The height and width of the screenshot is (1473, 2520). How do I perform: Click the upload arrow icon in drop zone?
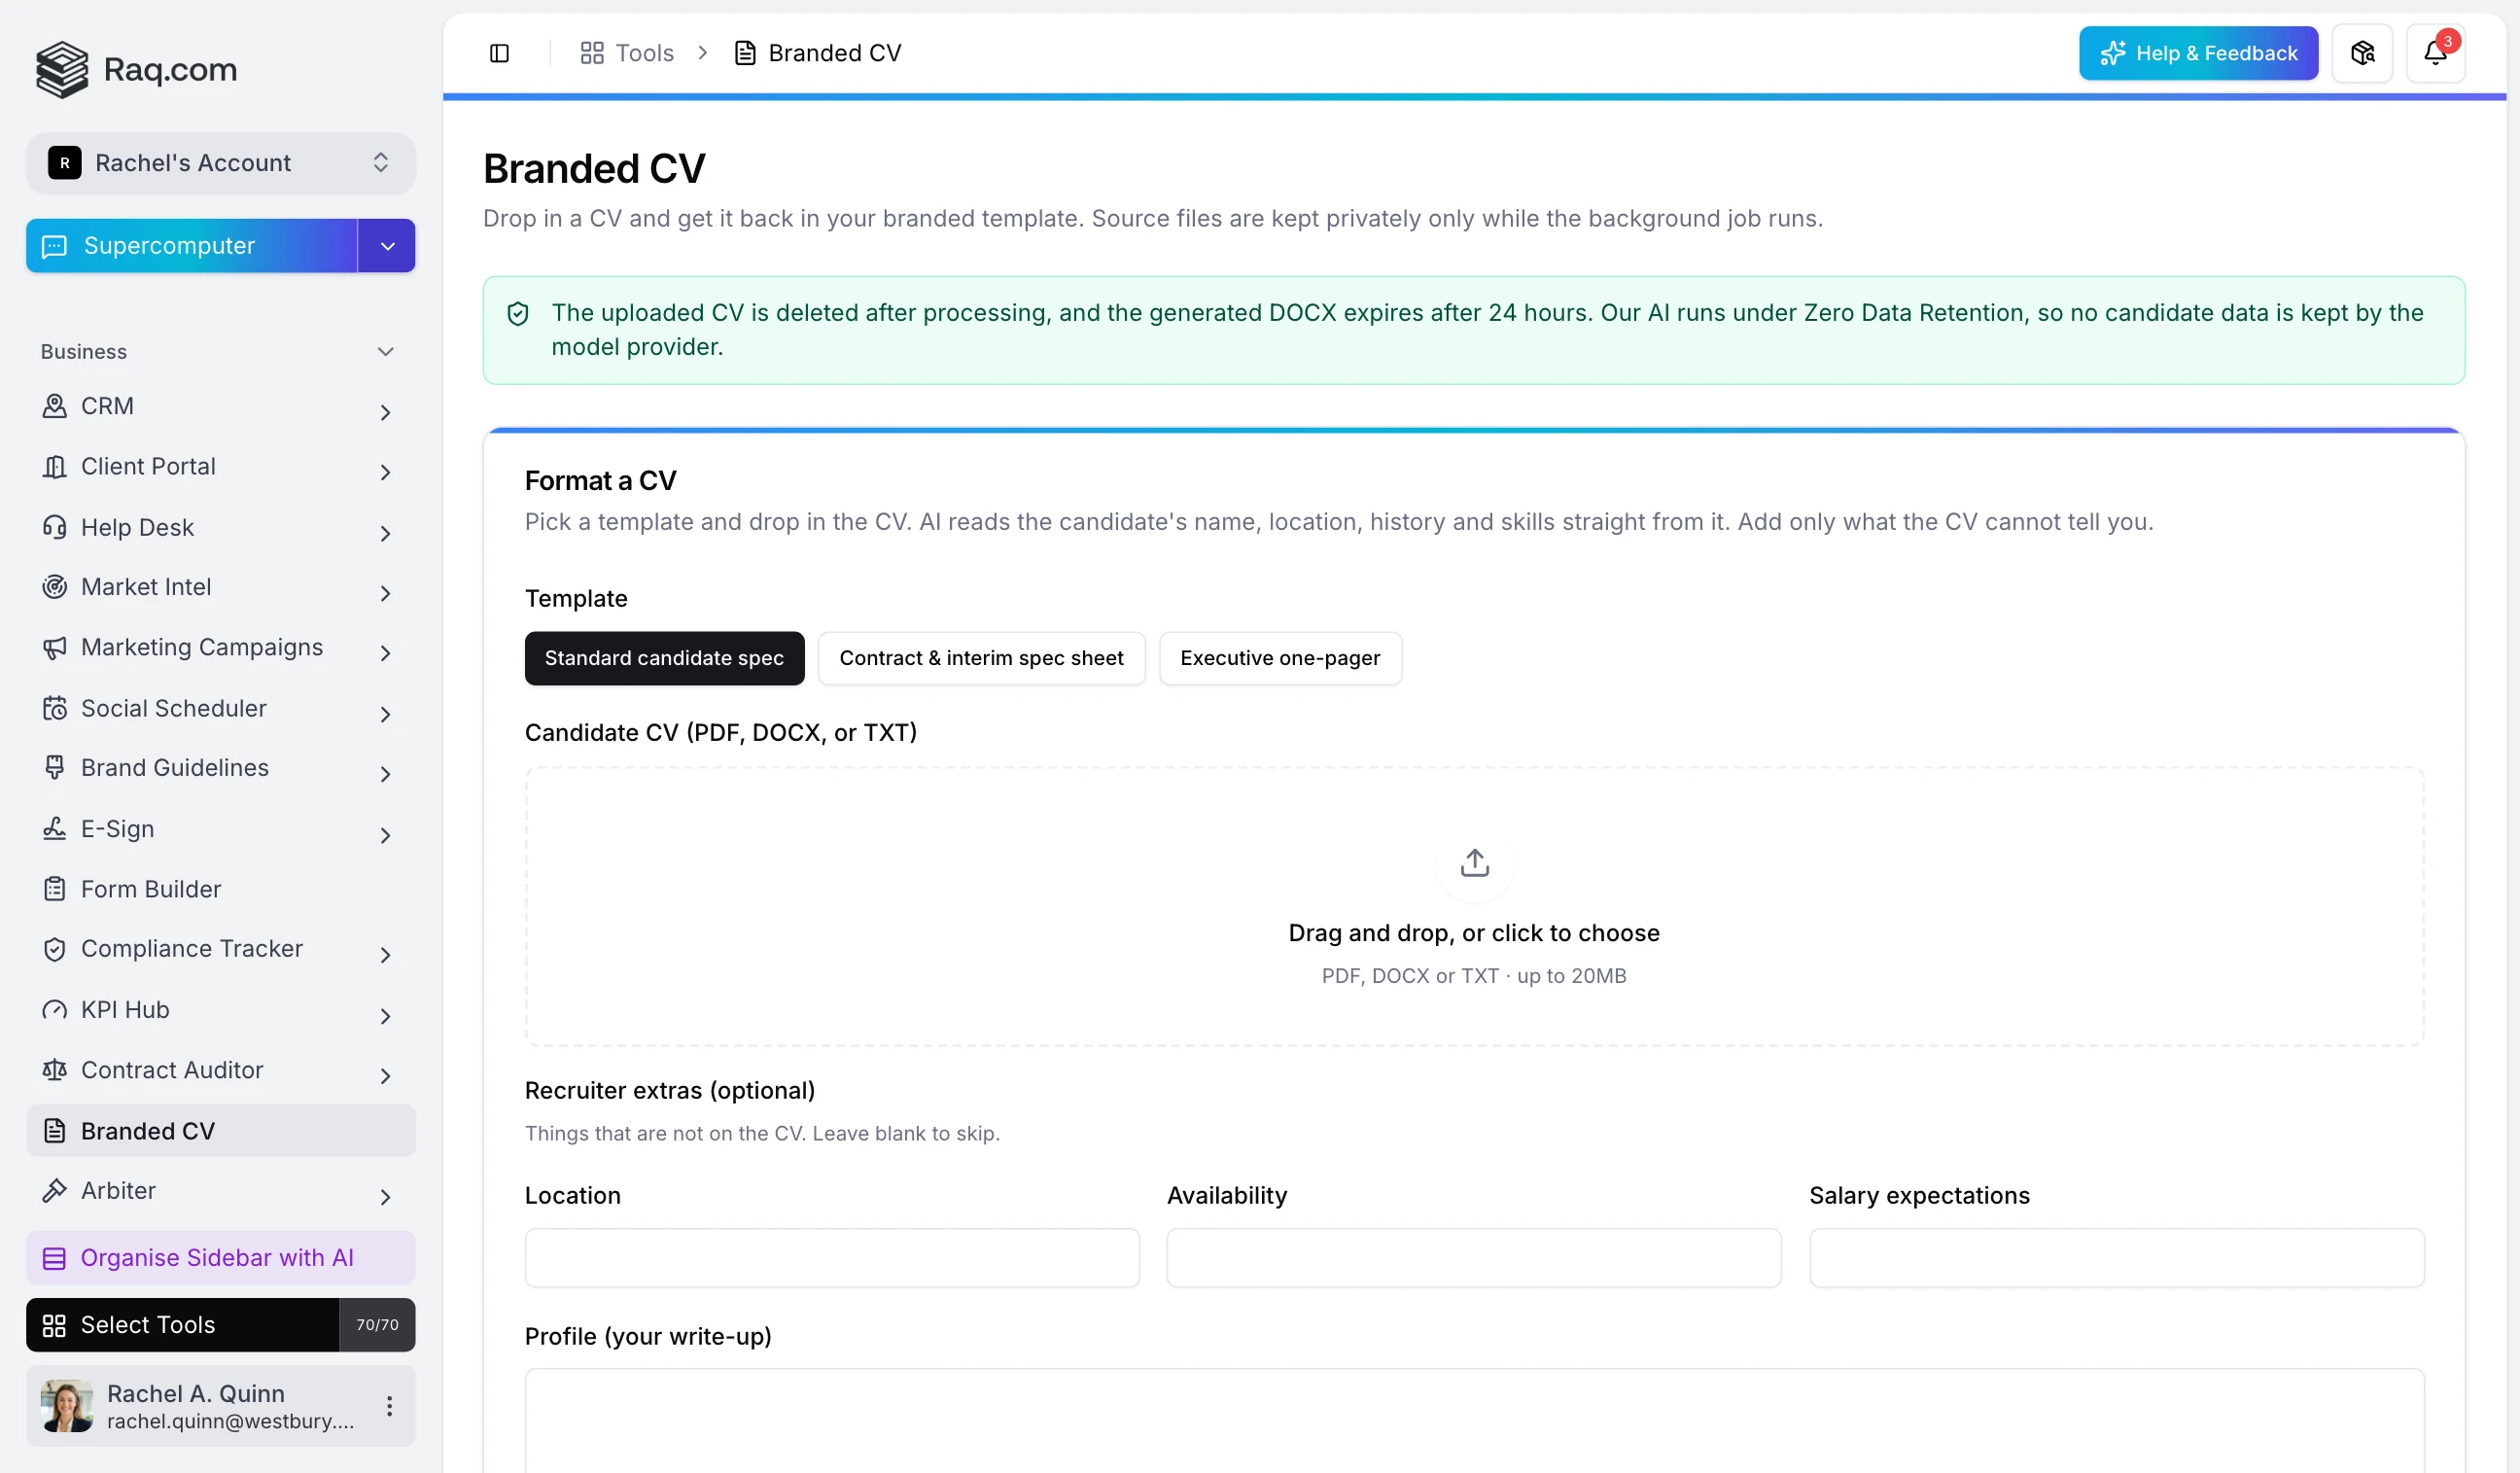tap(1474, 862)
